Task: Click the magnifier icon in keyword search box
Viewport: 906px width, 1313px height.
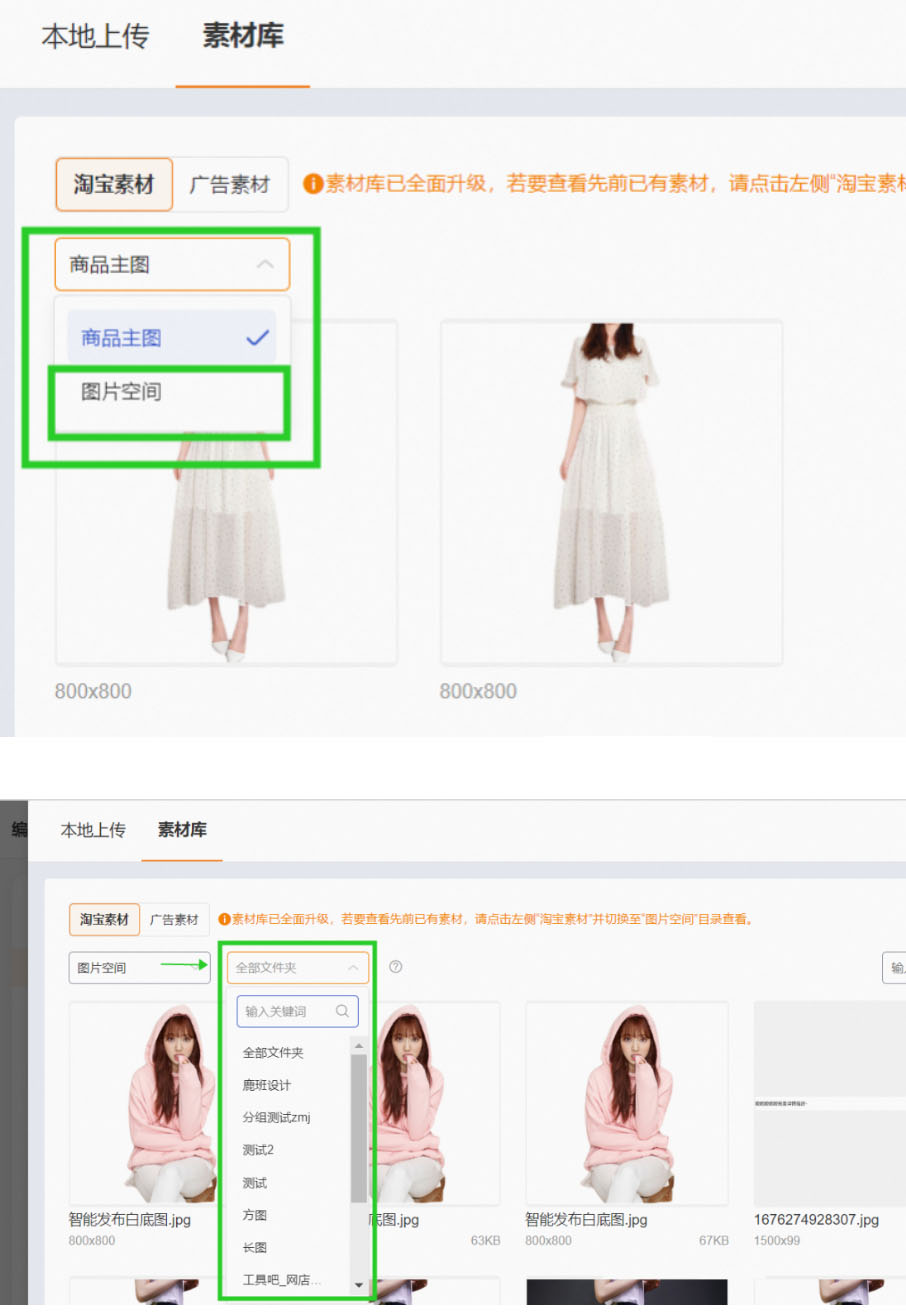Action: (x=343, y=1011)
